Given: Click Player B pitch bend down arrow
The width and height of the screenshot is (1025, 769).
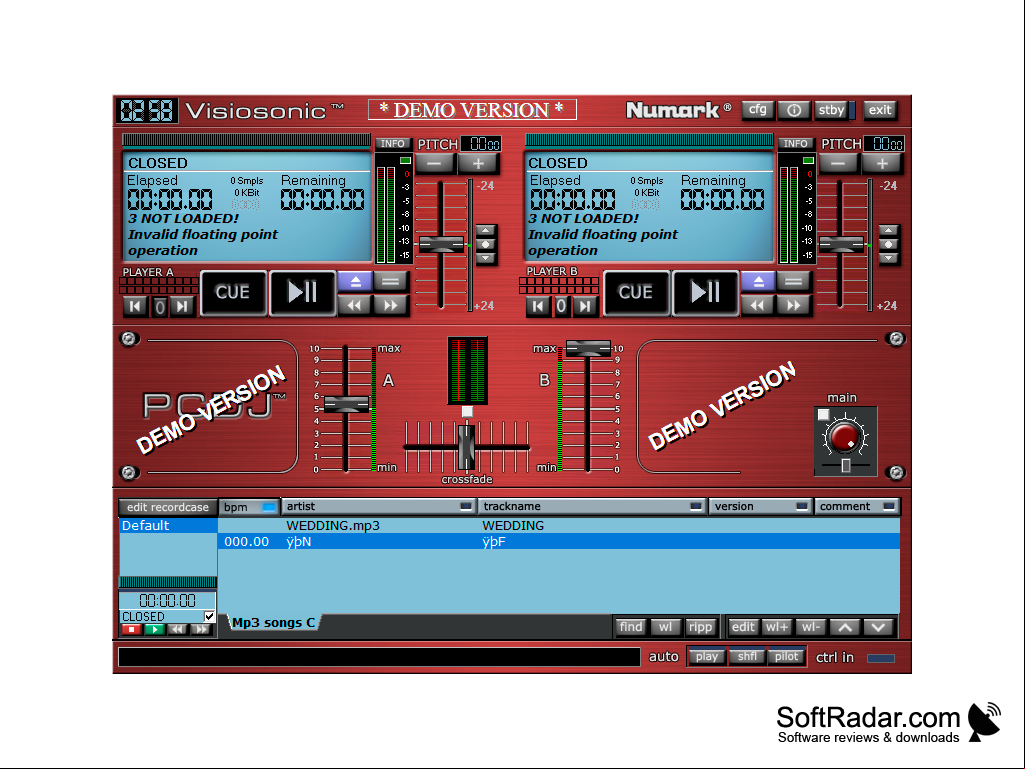Looking at the screenshot, I should (x=888, y=258).
